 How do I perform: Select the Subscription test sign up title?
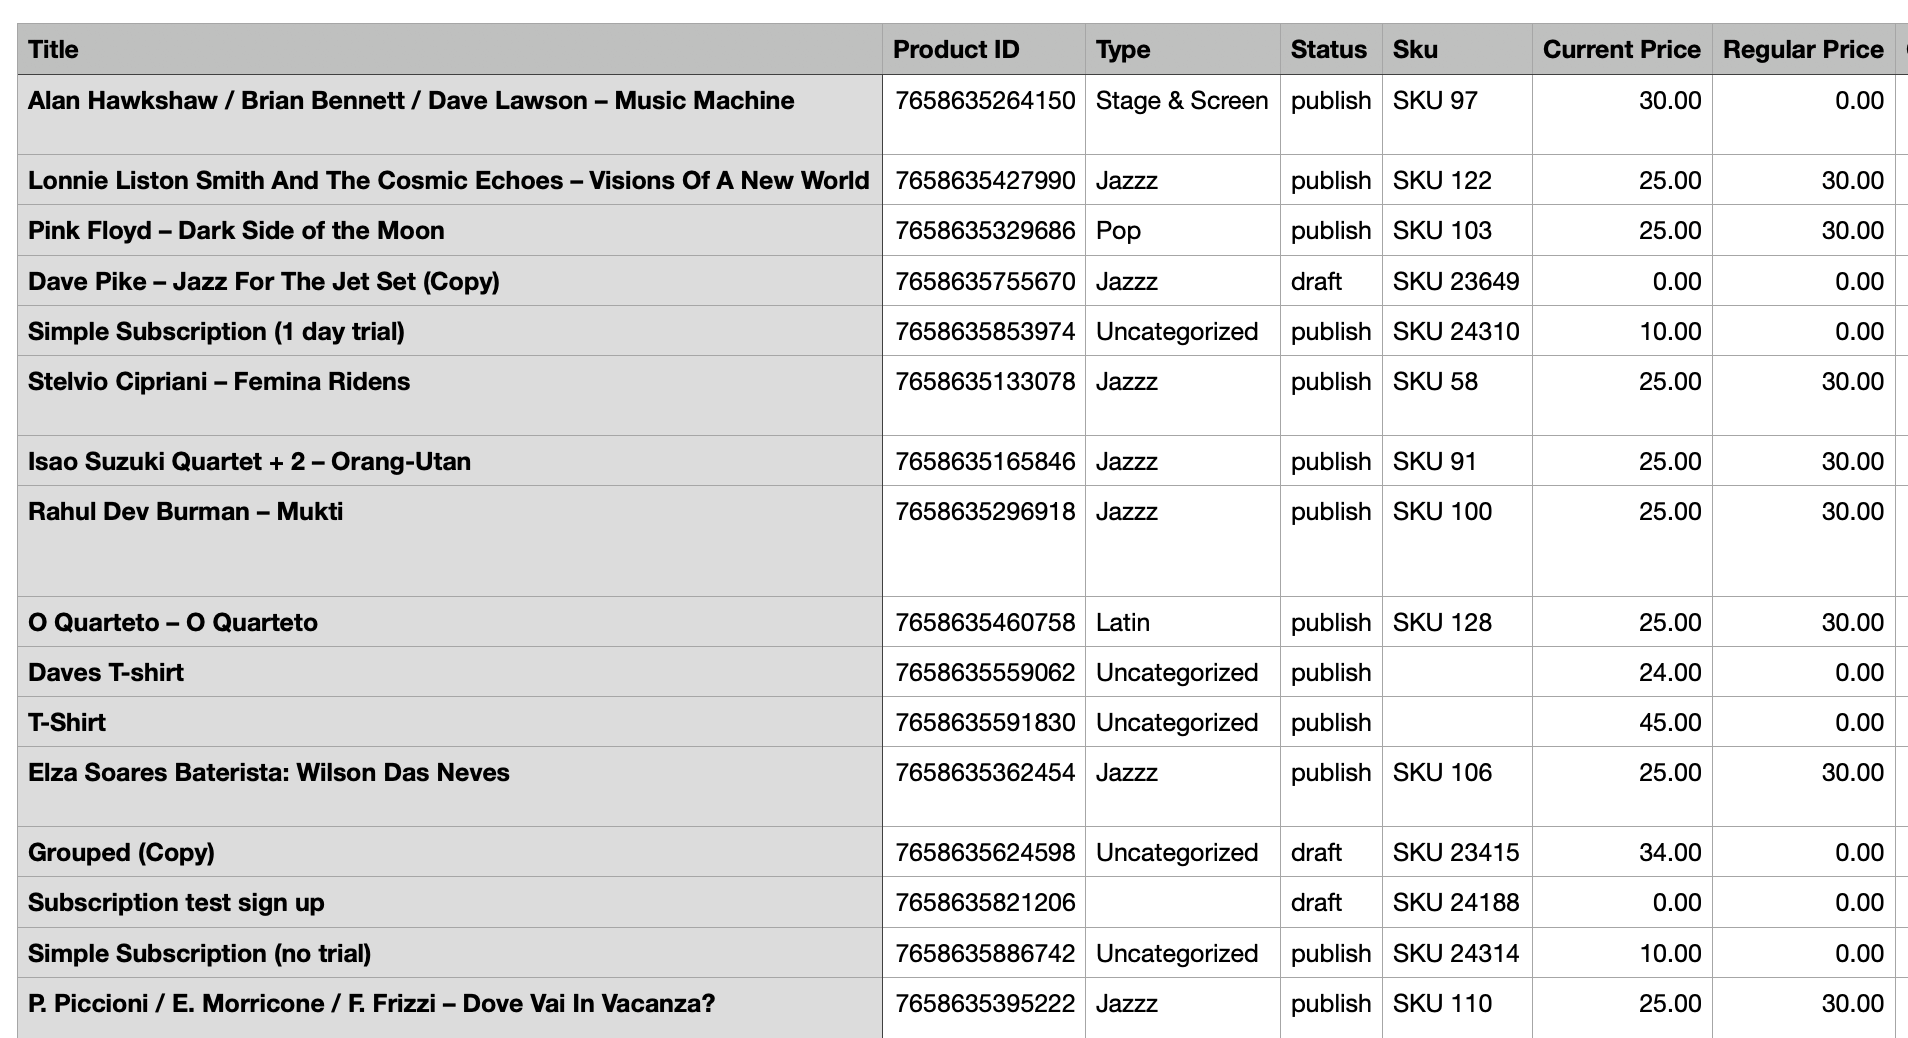pos(175,902)
